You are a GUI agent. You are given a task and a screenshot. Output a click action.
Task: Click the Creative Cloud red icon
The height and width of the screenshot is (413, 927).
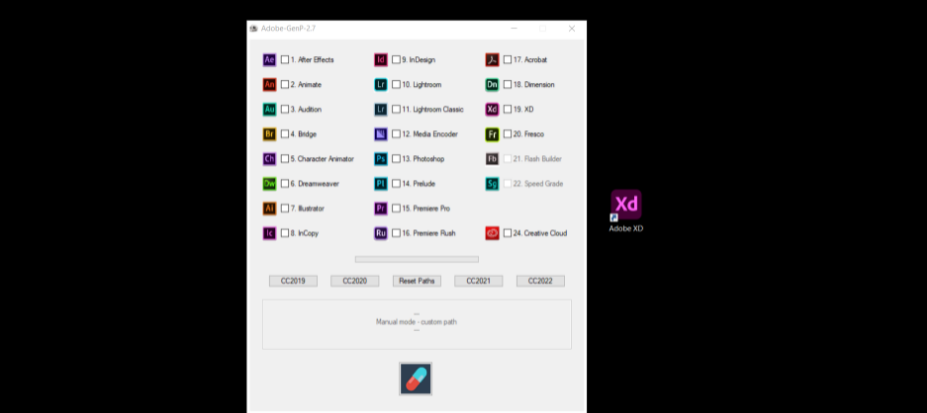(492, 233)
